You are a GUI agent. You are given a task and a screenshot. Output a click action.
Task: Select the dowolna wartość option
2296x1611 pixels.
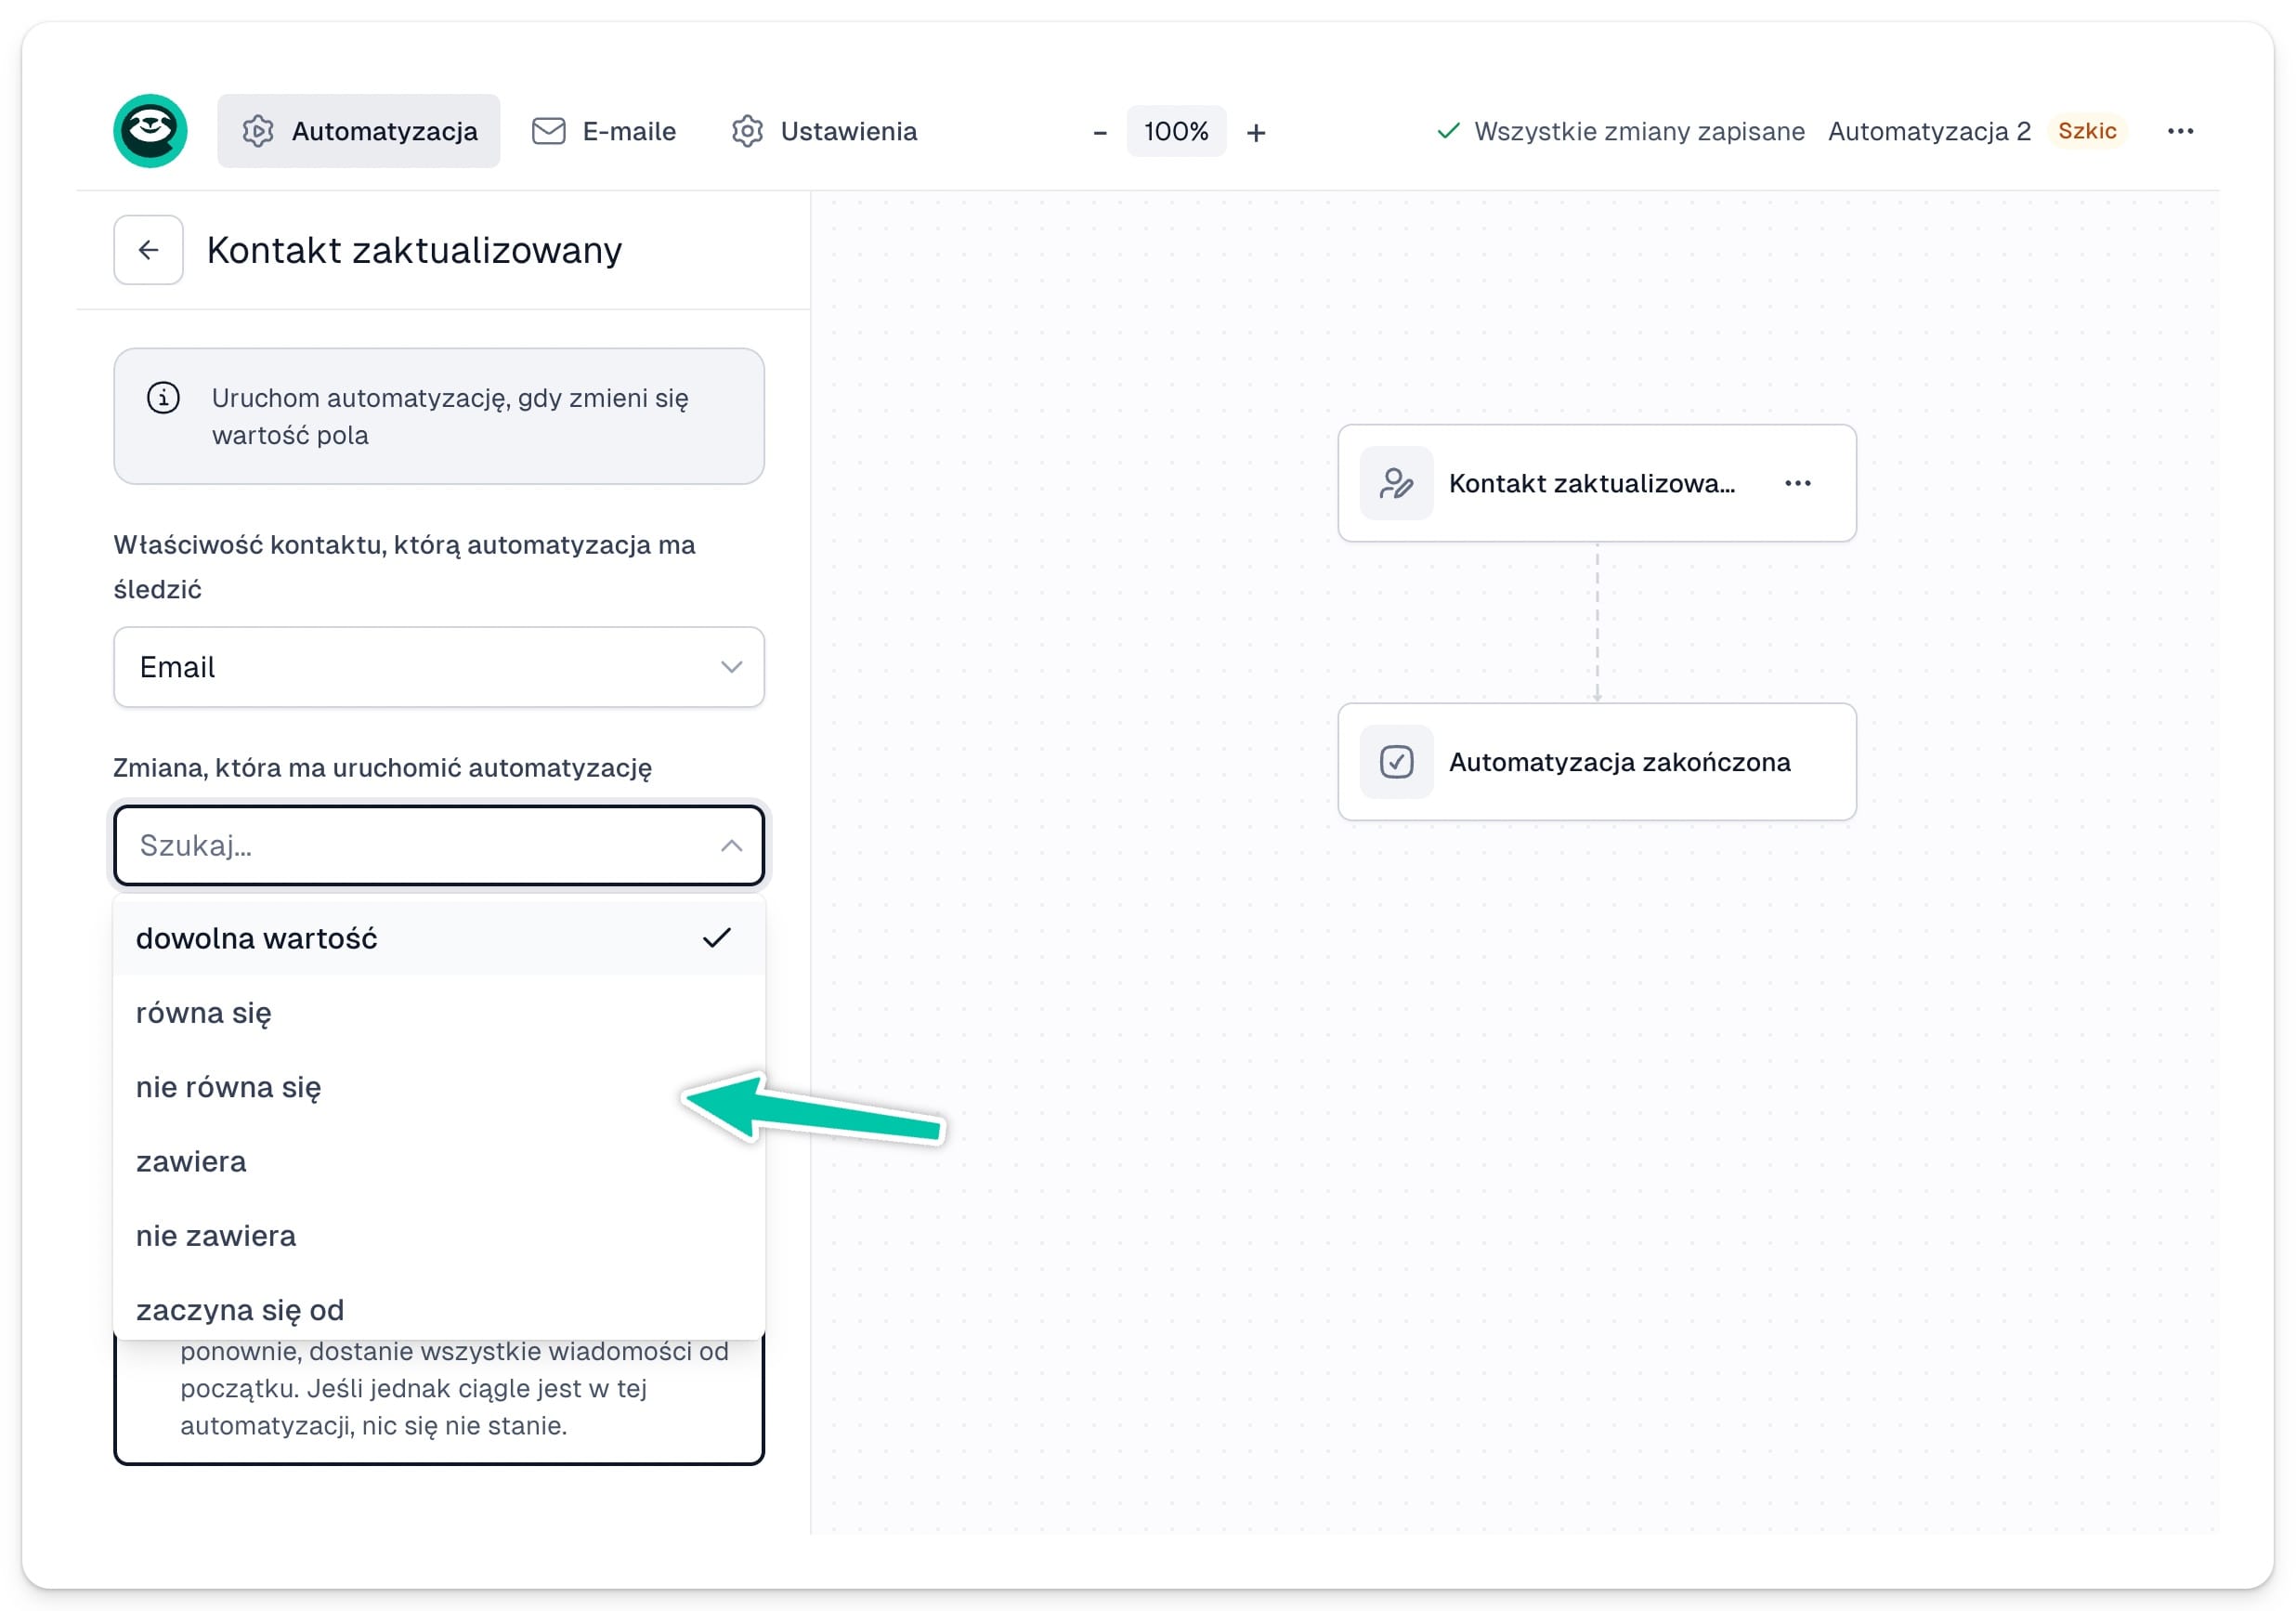[439, 938]
